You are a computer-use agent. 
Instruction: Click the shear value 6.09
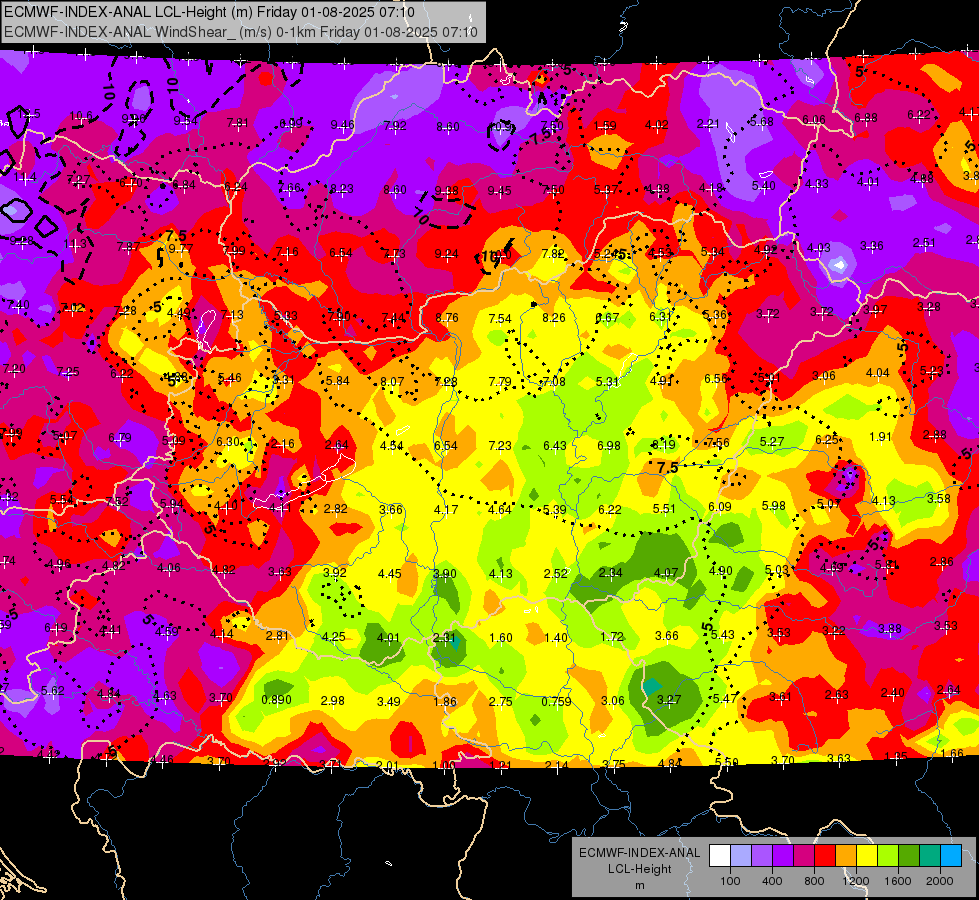[720, 507]
